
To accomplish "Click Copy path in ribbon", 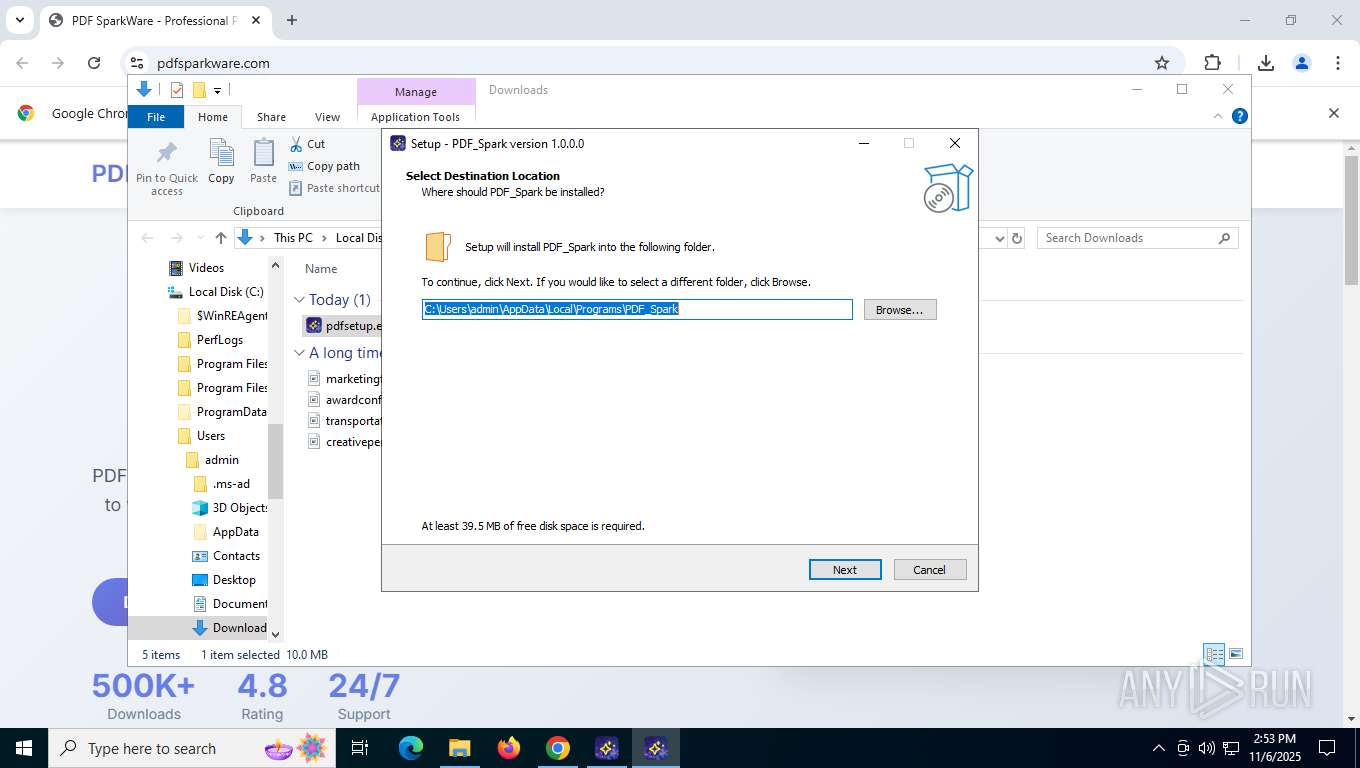I will pos(324,166).
